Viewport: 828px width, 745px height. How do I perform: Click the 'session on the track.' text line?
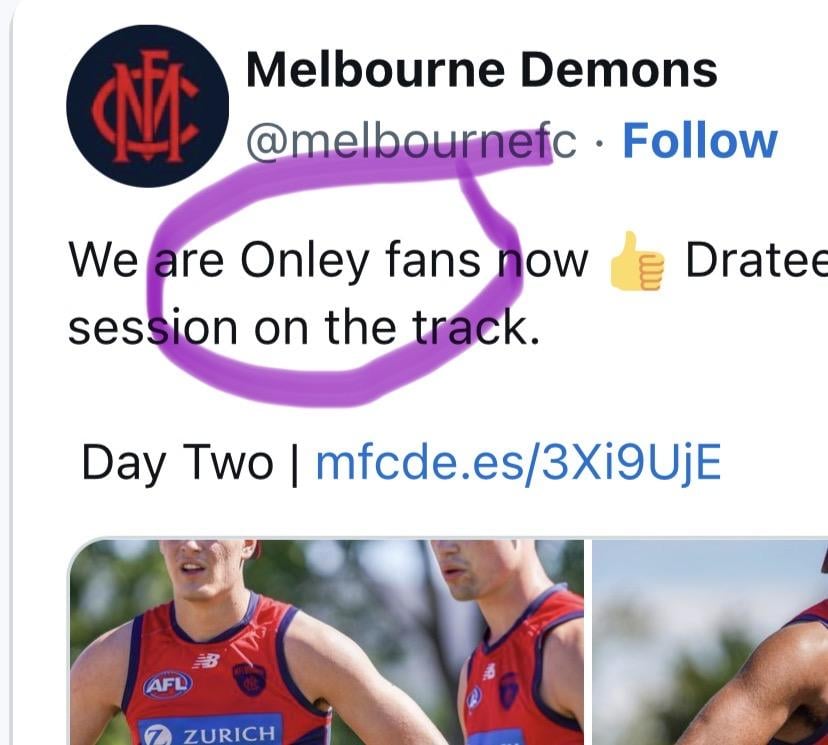(x=304, y=327)
